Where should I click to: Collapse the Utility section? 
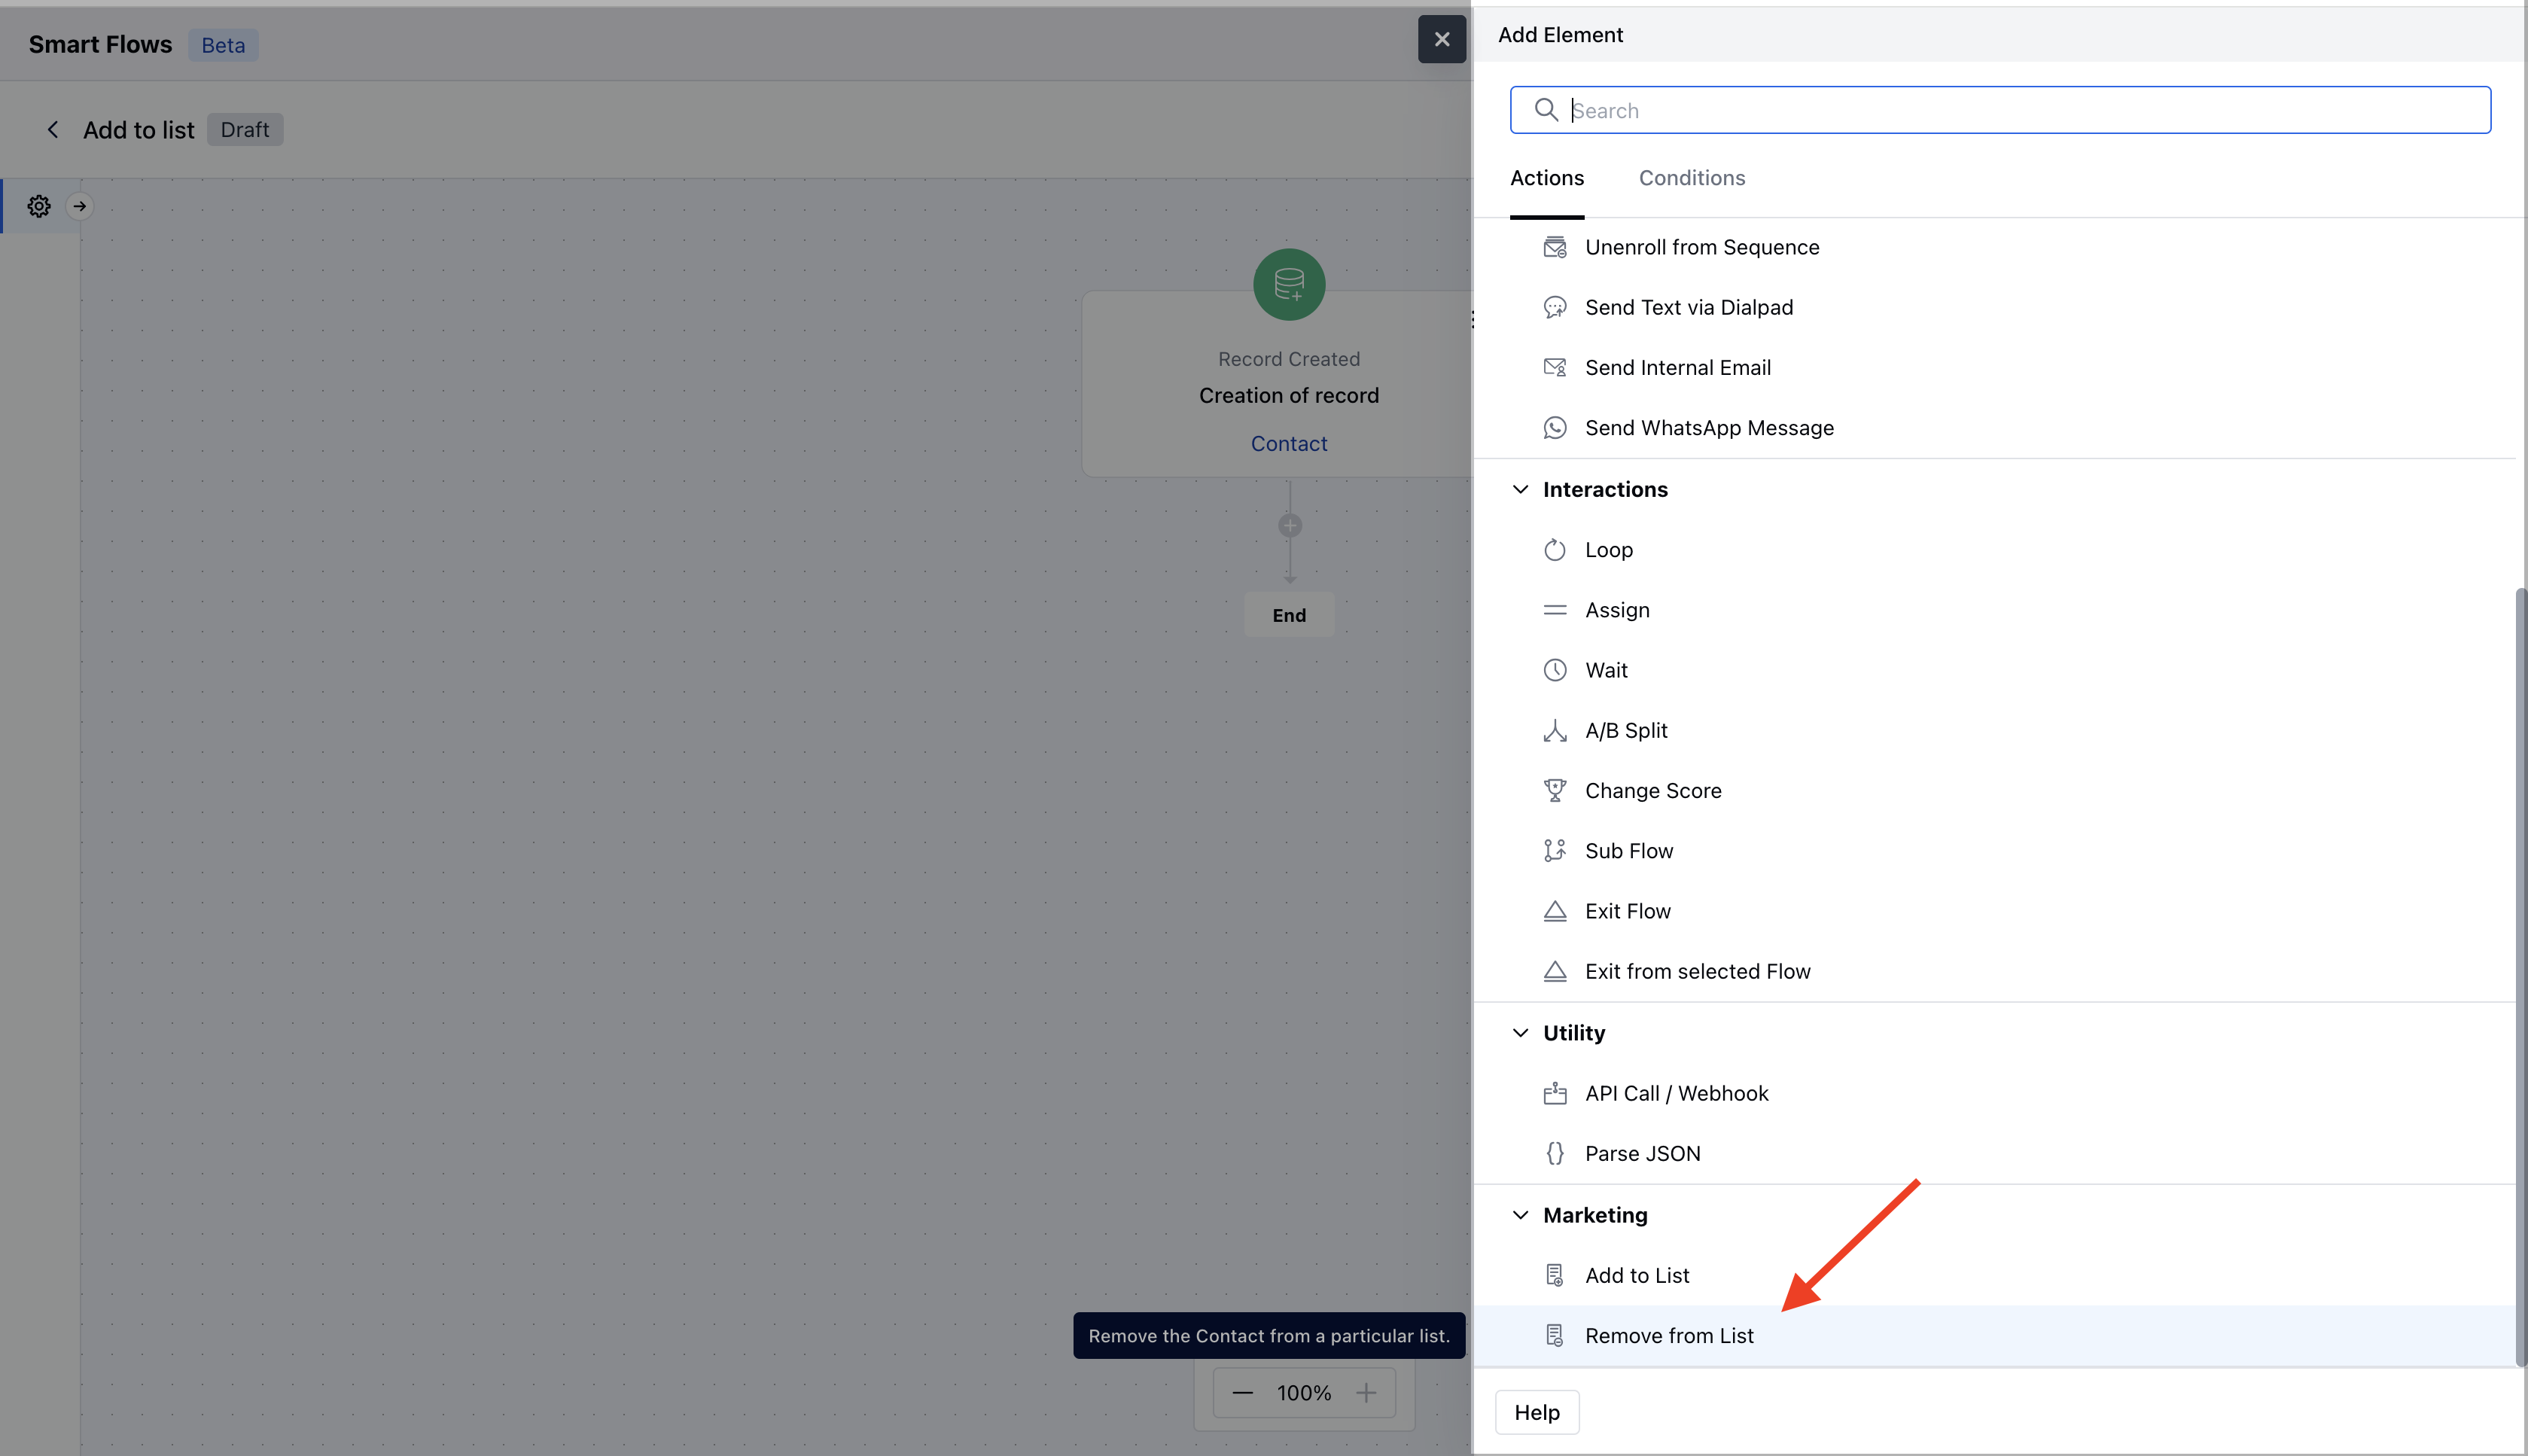coord(1521,1032)
